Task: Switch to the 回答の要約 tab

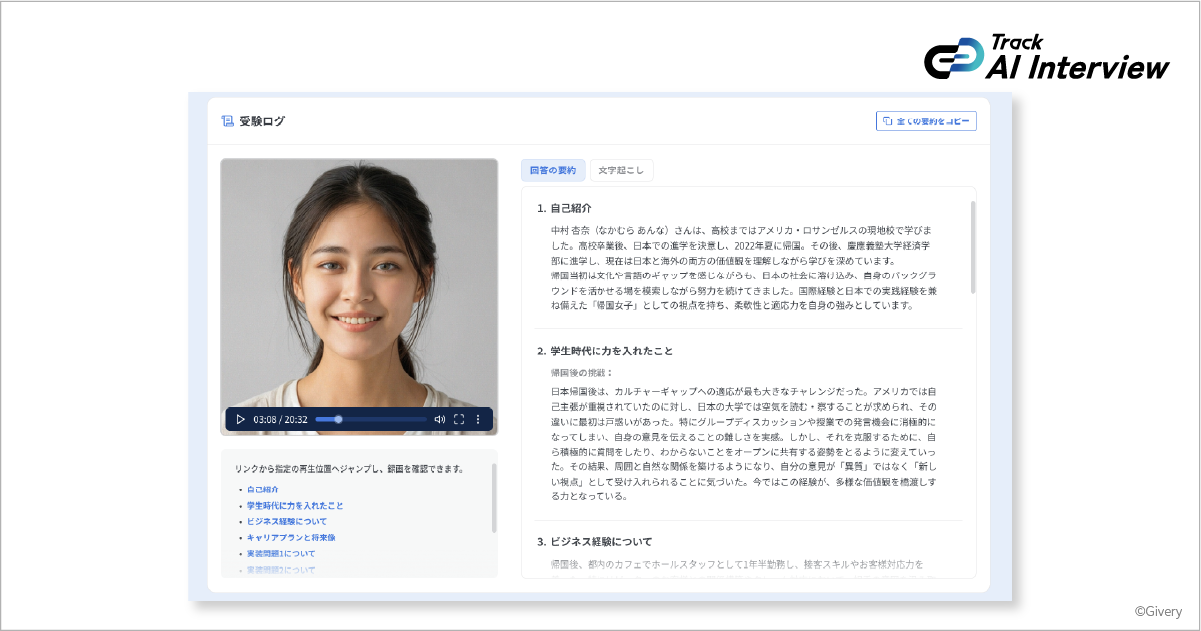Action: [553, 170]
